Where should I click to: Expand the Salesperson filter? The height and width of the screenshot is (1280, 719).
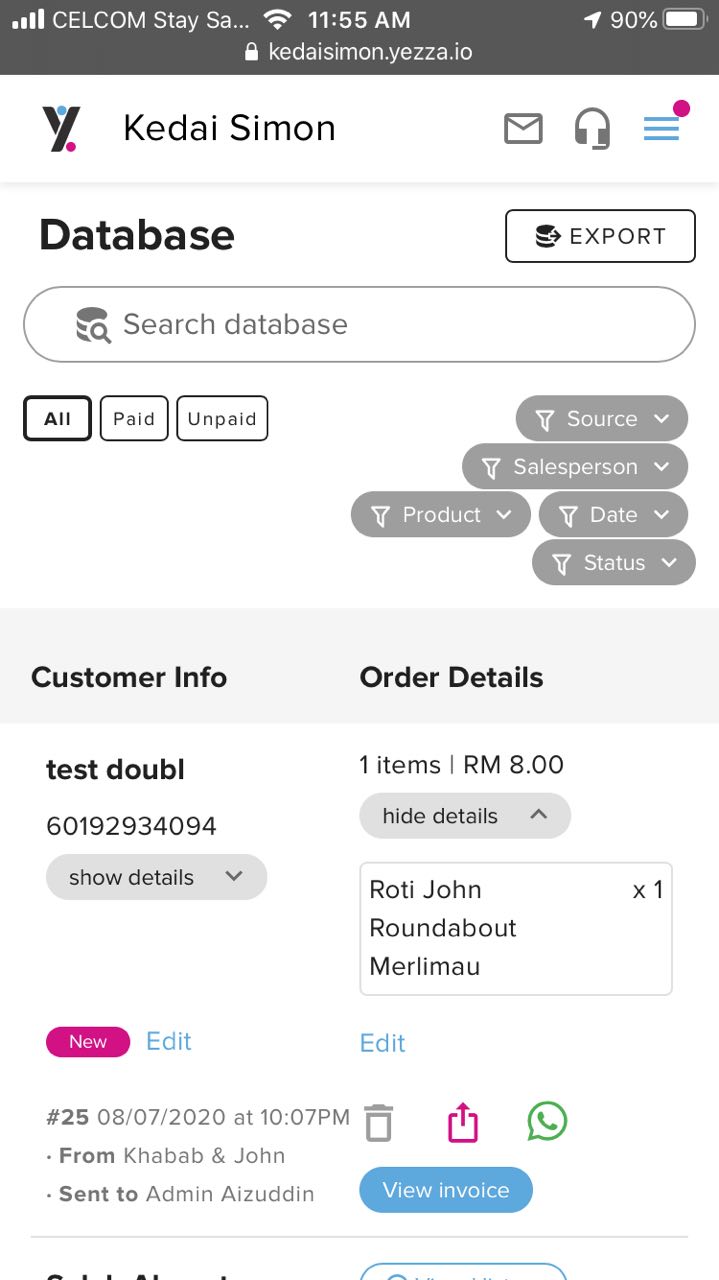pos(574,466)
